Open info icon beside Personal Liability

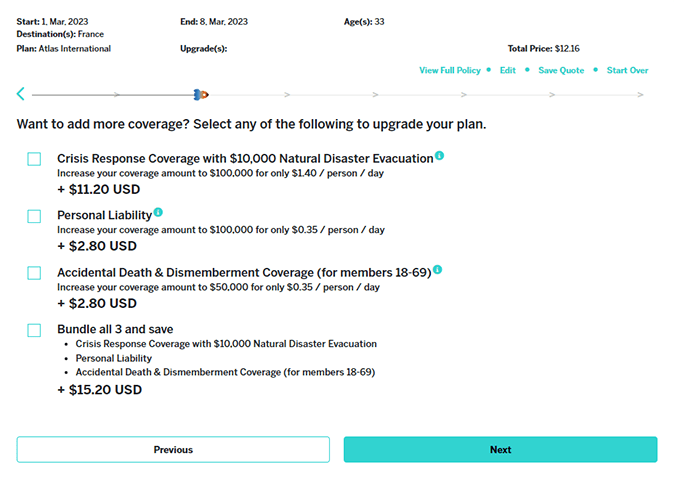158,213
